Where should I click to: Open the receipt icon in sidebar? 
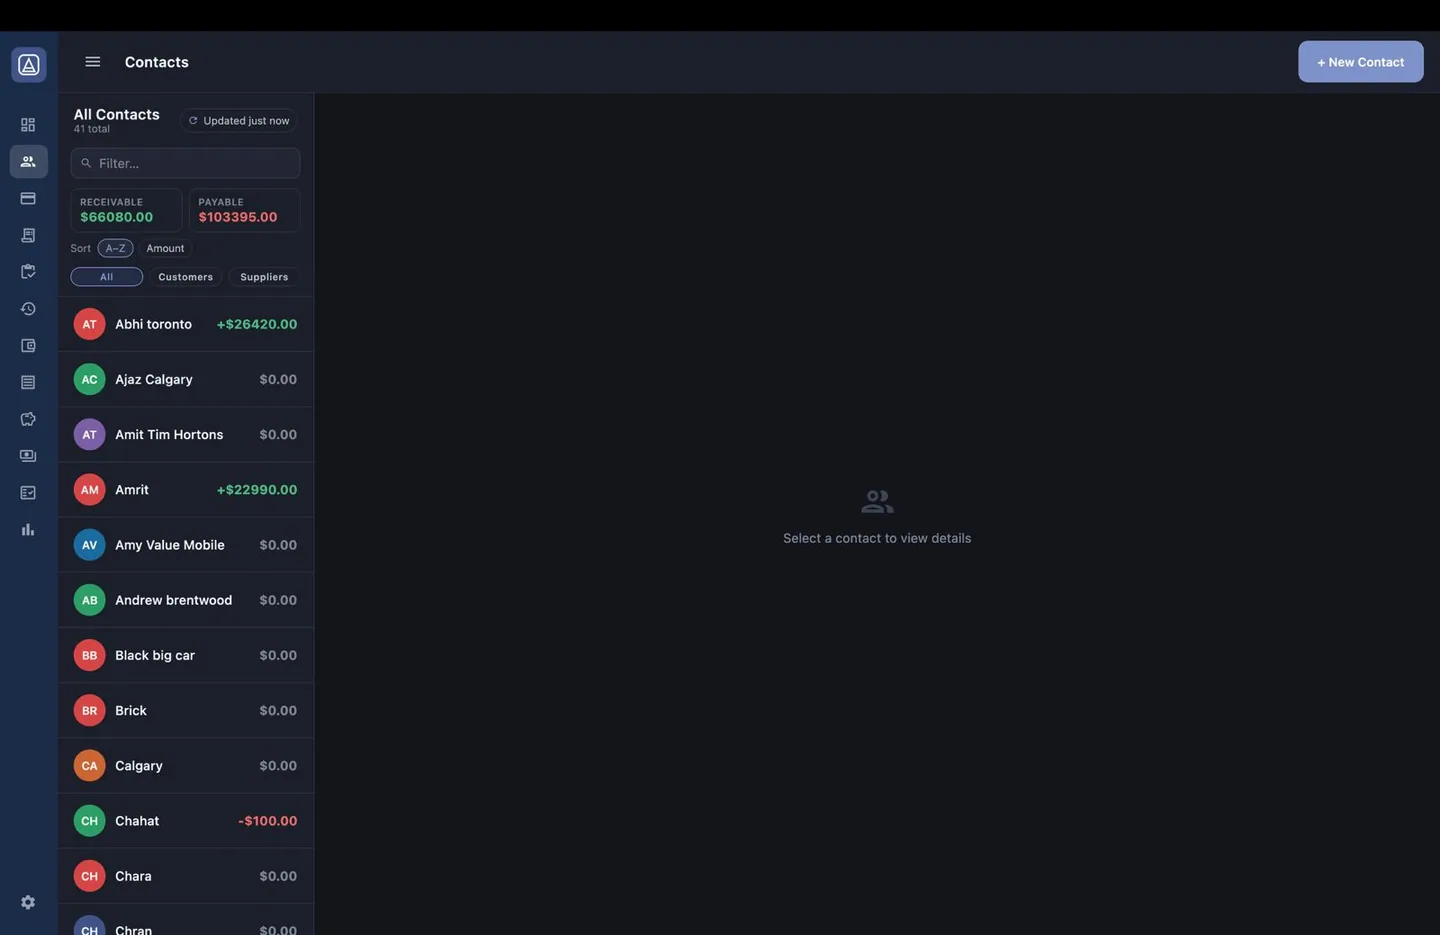click(x=28, y=235)
